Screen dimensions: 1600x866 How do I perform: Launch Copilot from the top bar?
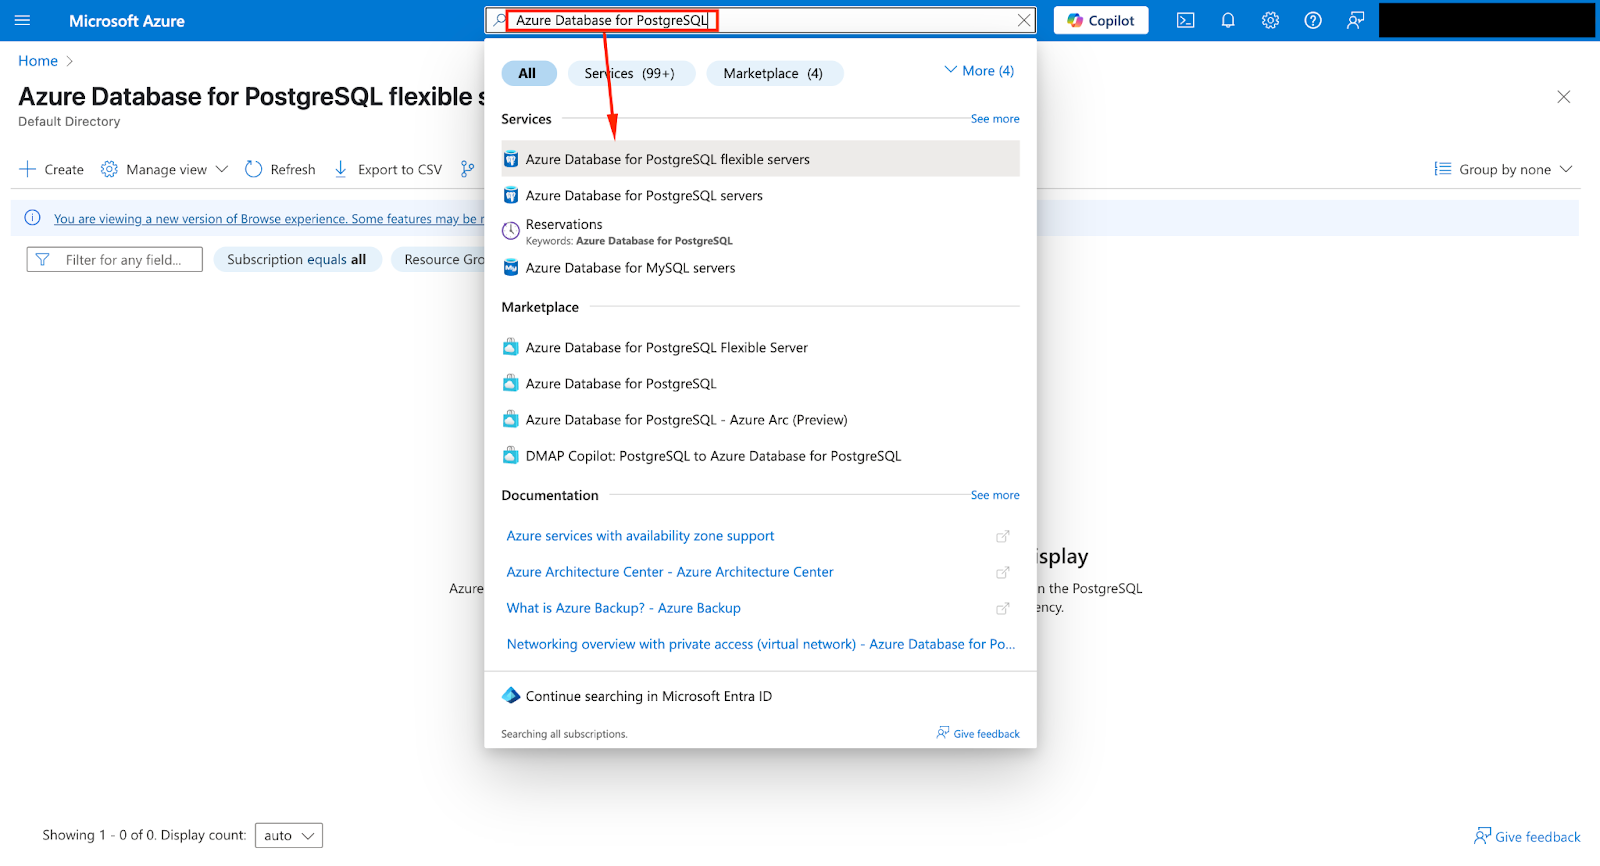pyautogui.click(x=1101, y=20)
